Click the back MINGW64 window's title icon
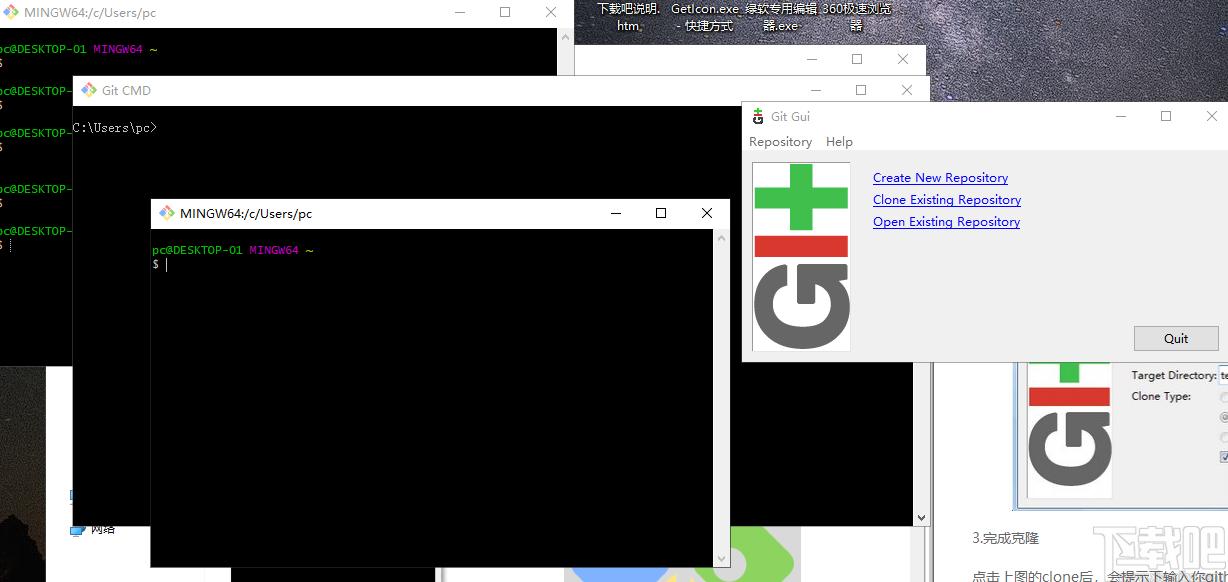The height and width of the screenshot is (582, 1228). 11,13
